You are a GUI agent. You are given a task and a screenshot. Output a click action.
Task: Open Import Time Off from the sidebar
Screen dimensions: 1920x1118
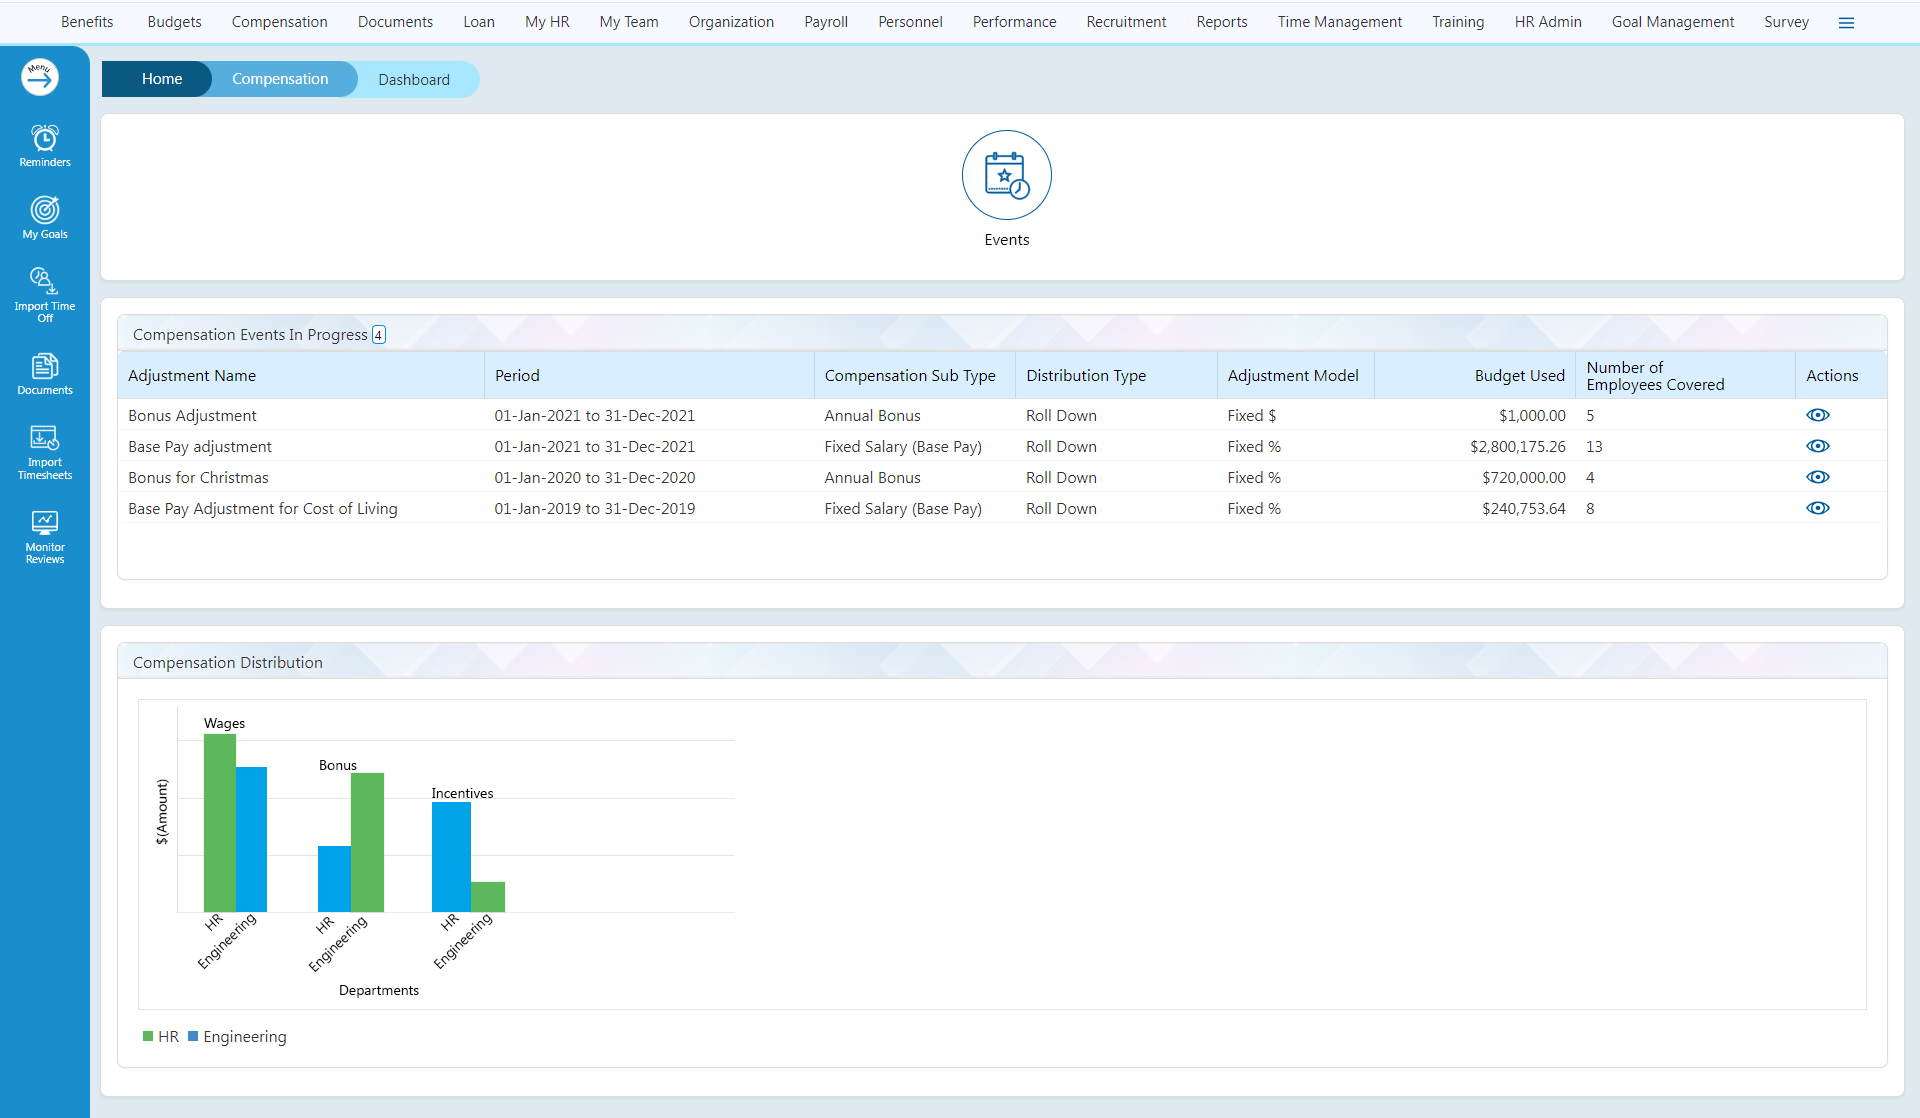pyautogui.click(x=44, y=290)
